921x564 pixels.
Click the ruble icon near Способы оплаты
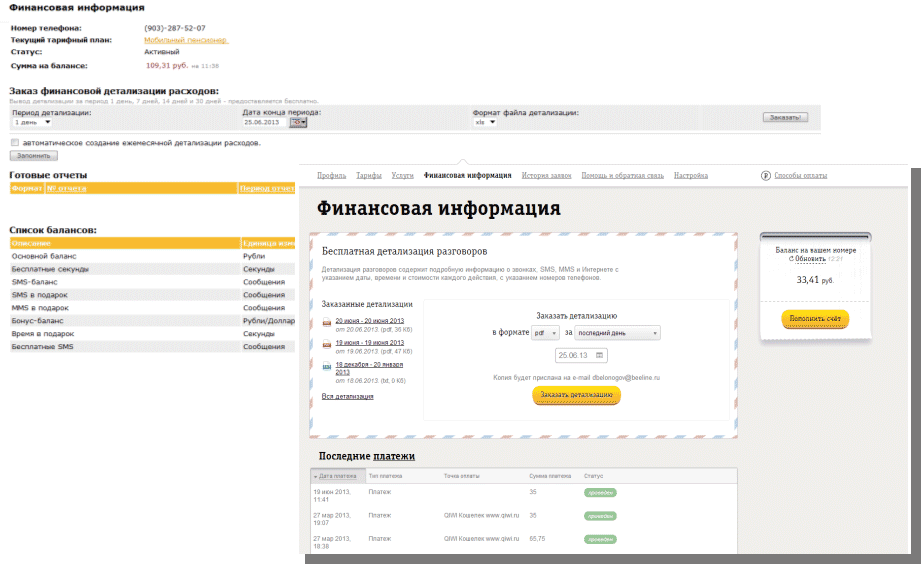point(765,176)
